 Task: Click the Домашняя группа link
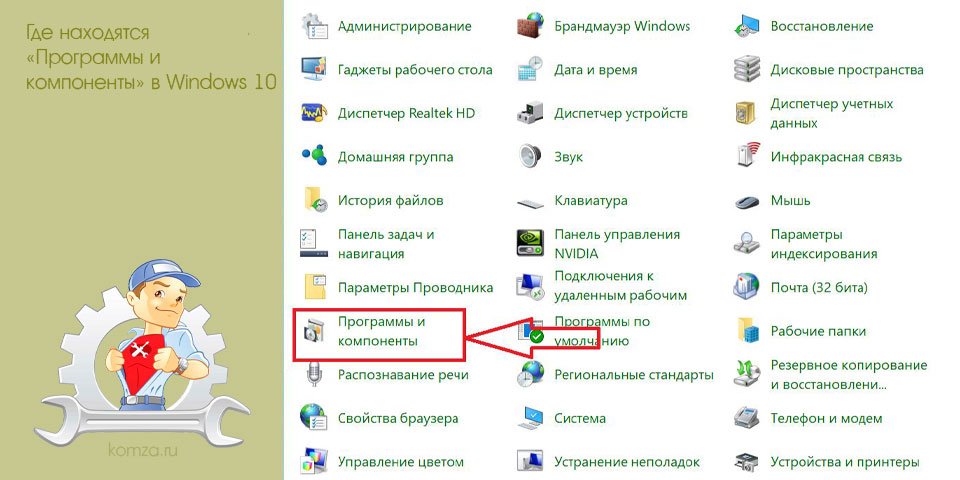(x=396, y=157)
